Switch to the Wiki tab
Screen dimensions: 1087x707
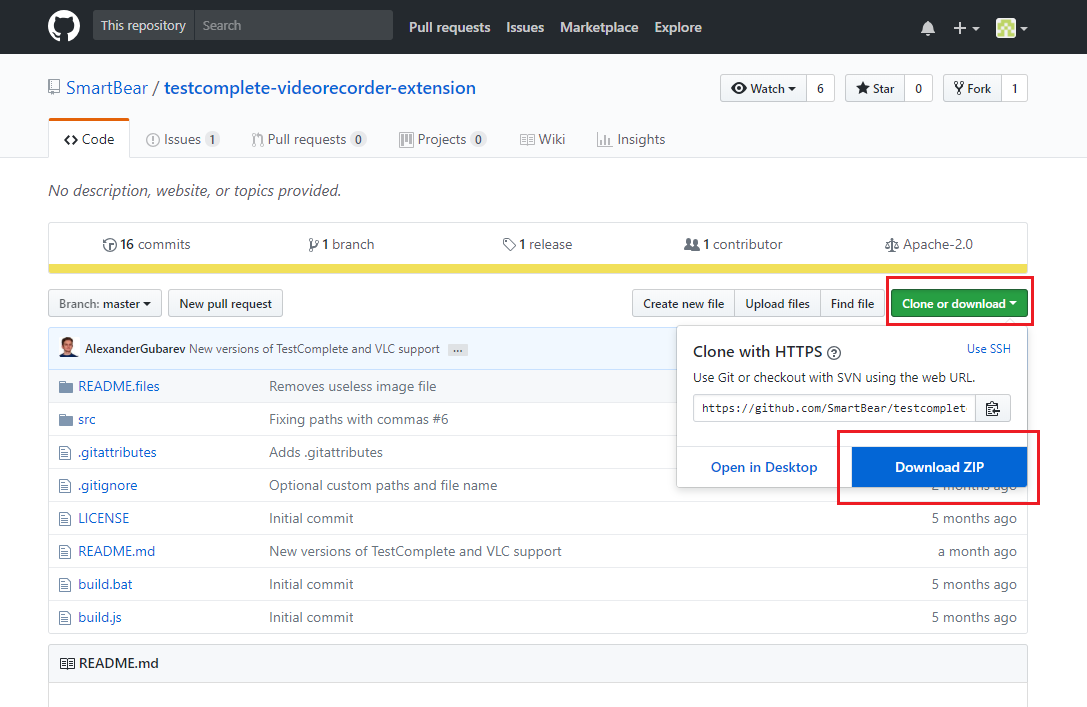543,139
